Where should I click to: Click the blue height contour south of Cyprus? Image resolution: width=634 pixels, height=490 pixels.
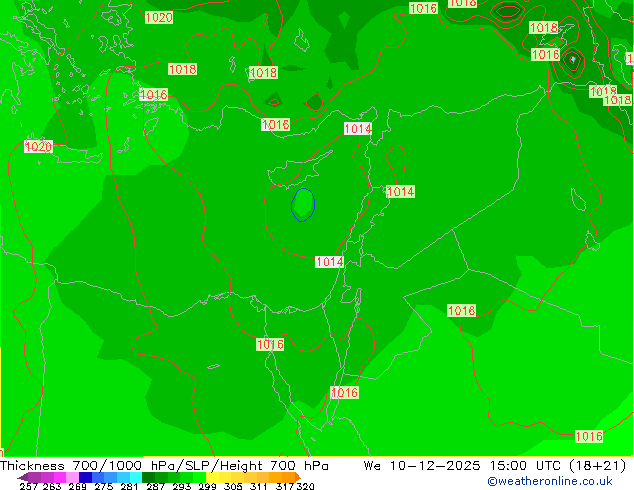click(303, 205)
